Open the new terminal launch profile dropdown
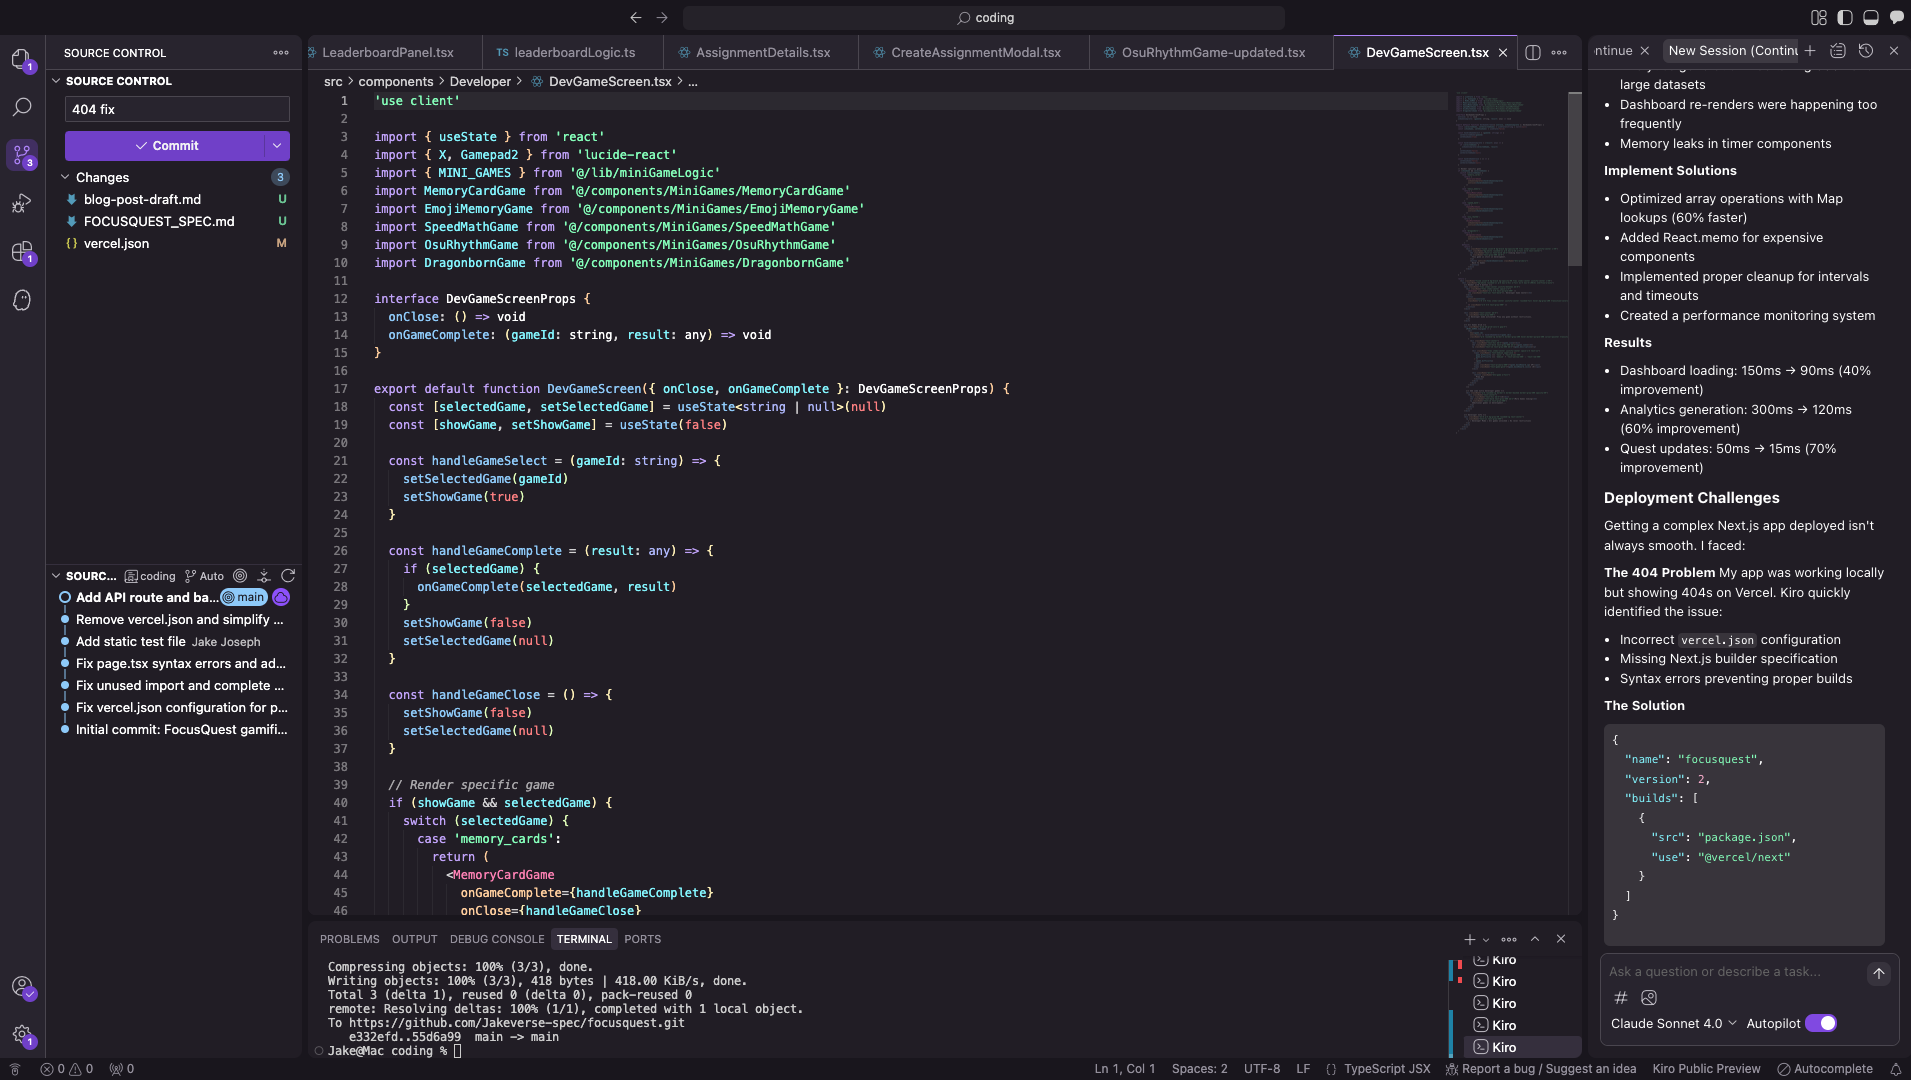This screenshot has height=1080, width=1911. click(1486, 940)
